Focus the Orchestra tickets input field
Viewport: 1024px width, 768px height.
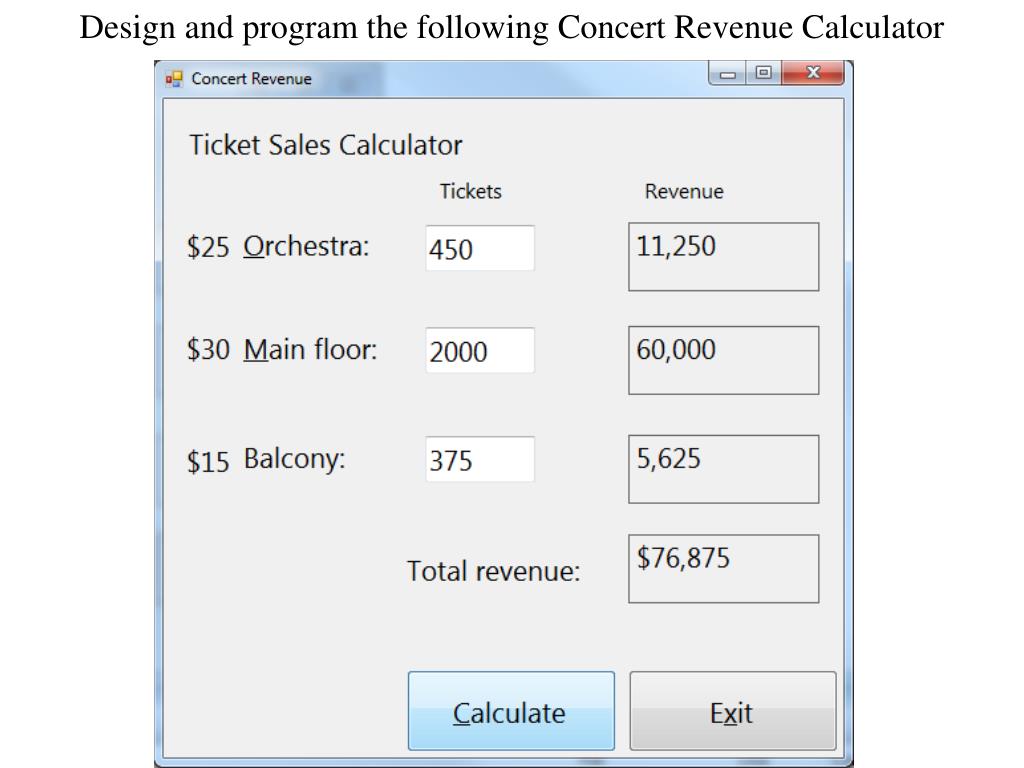coord(480,248)
